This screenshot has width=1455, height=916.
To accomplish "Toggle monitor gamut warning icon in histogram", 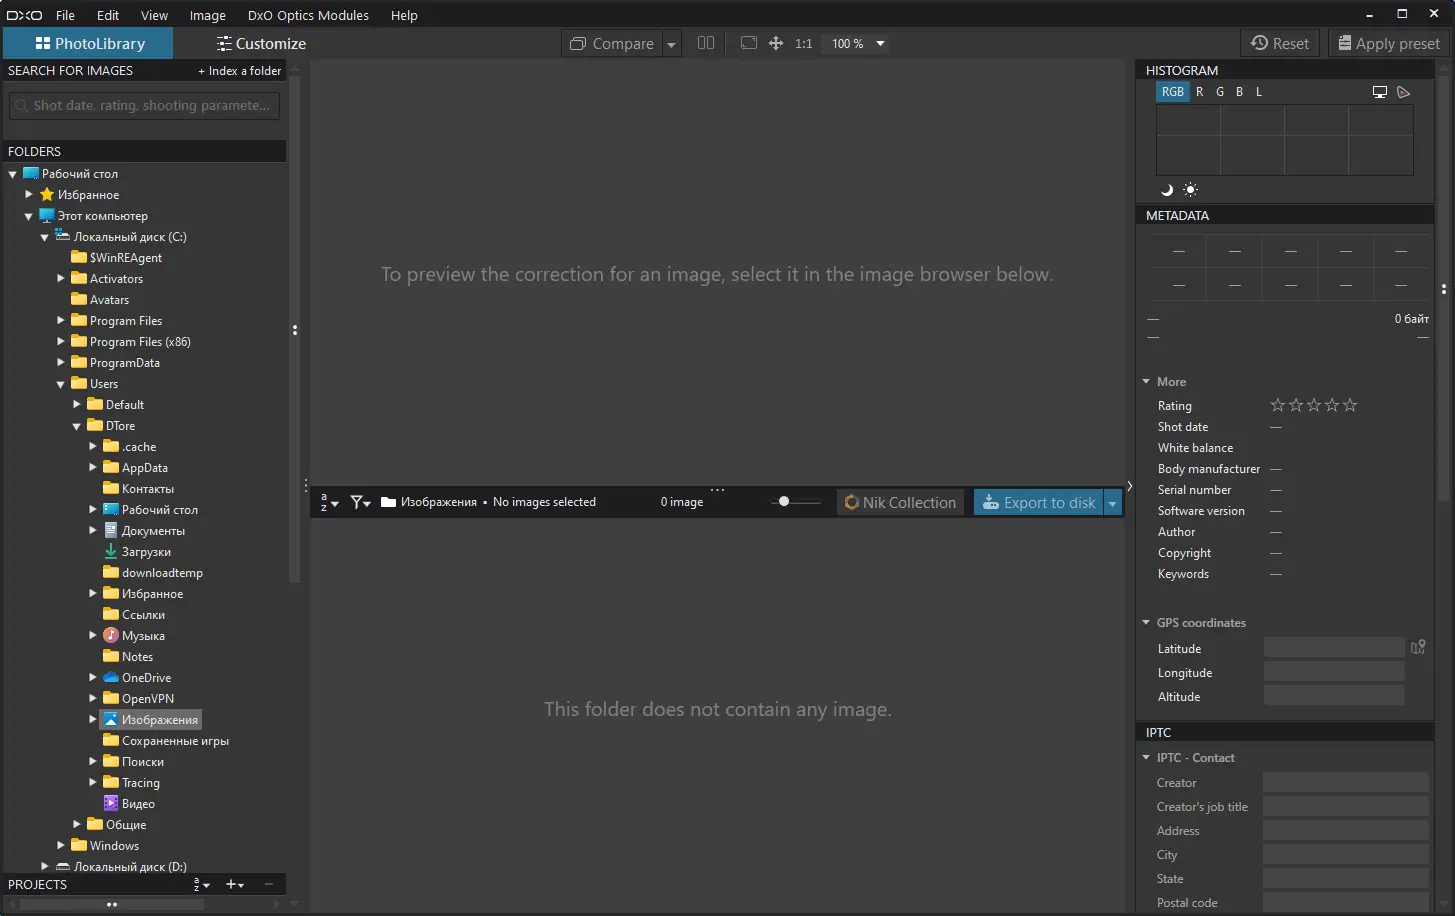I will (1380, 92).
